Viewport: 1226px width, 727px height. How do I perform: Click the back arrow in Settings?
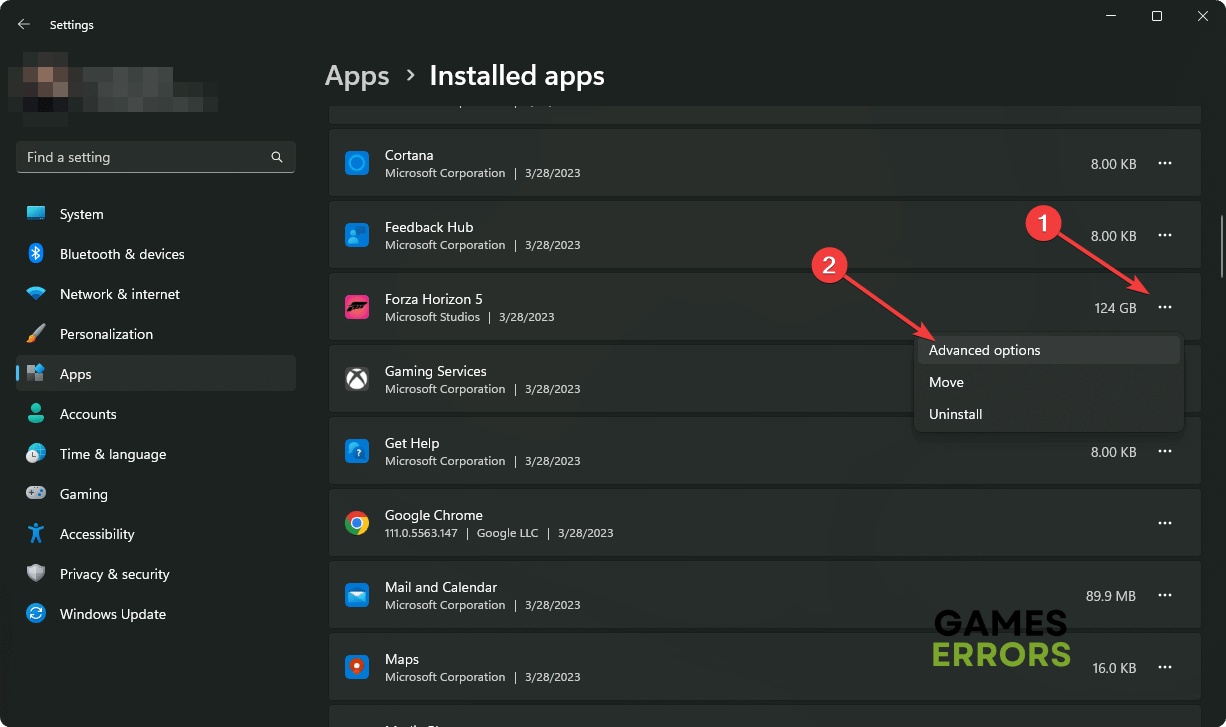pyautogui.click(x=24, y=24)
